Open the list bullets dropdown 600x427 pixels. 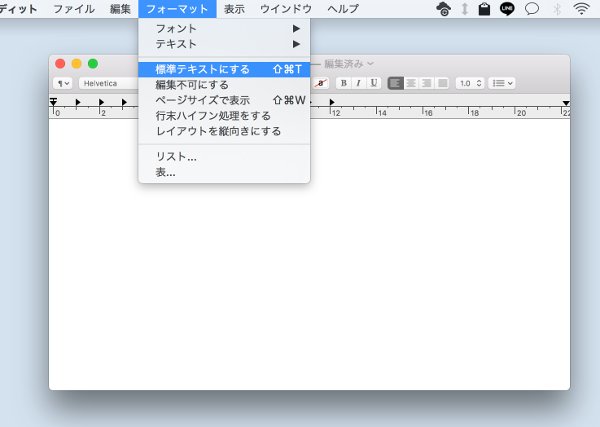(x=502, y=83)
